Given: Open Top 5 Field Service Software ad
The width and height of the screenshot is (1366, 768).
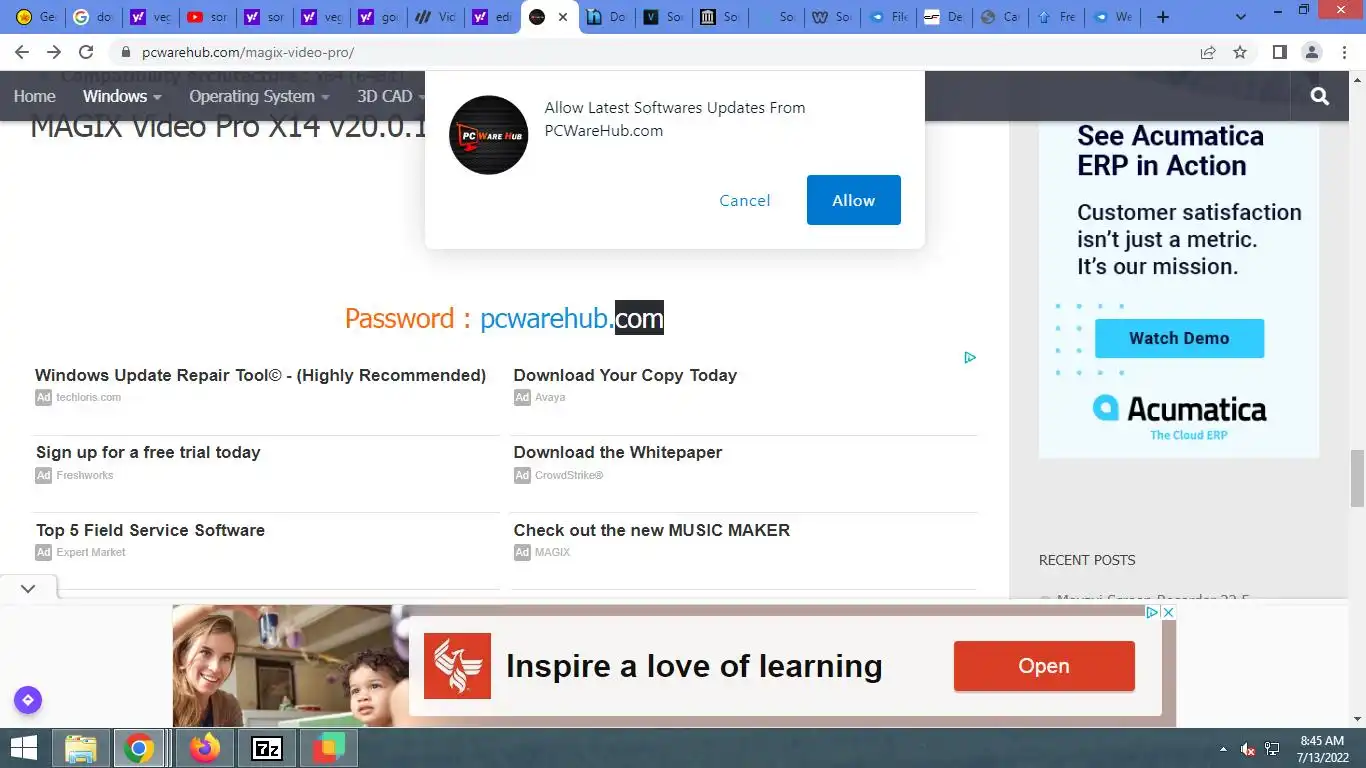Looking at the screenshot, I should pyautogui.click(x=150, y=530).
